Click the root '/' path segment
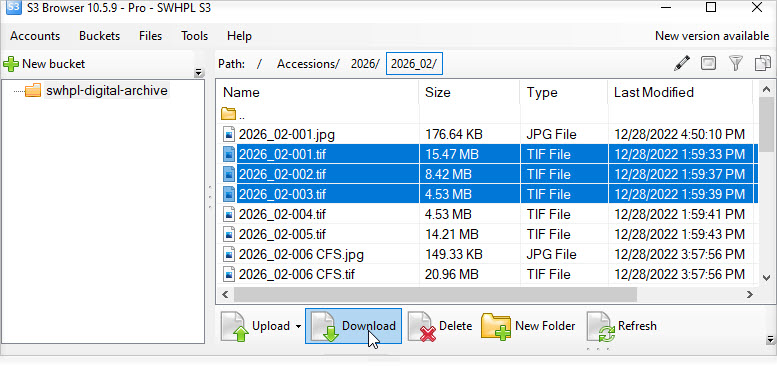The image size is (777, 372). [x=260, y=64]
